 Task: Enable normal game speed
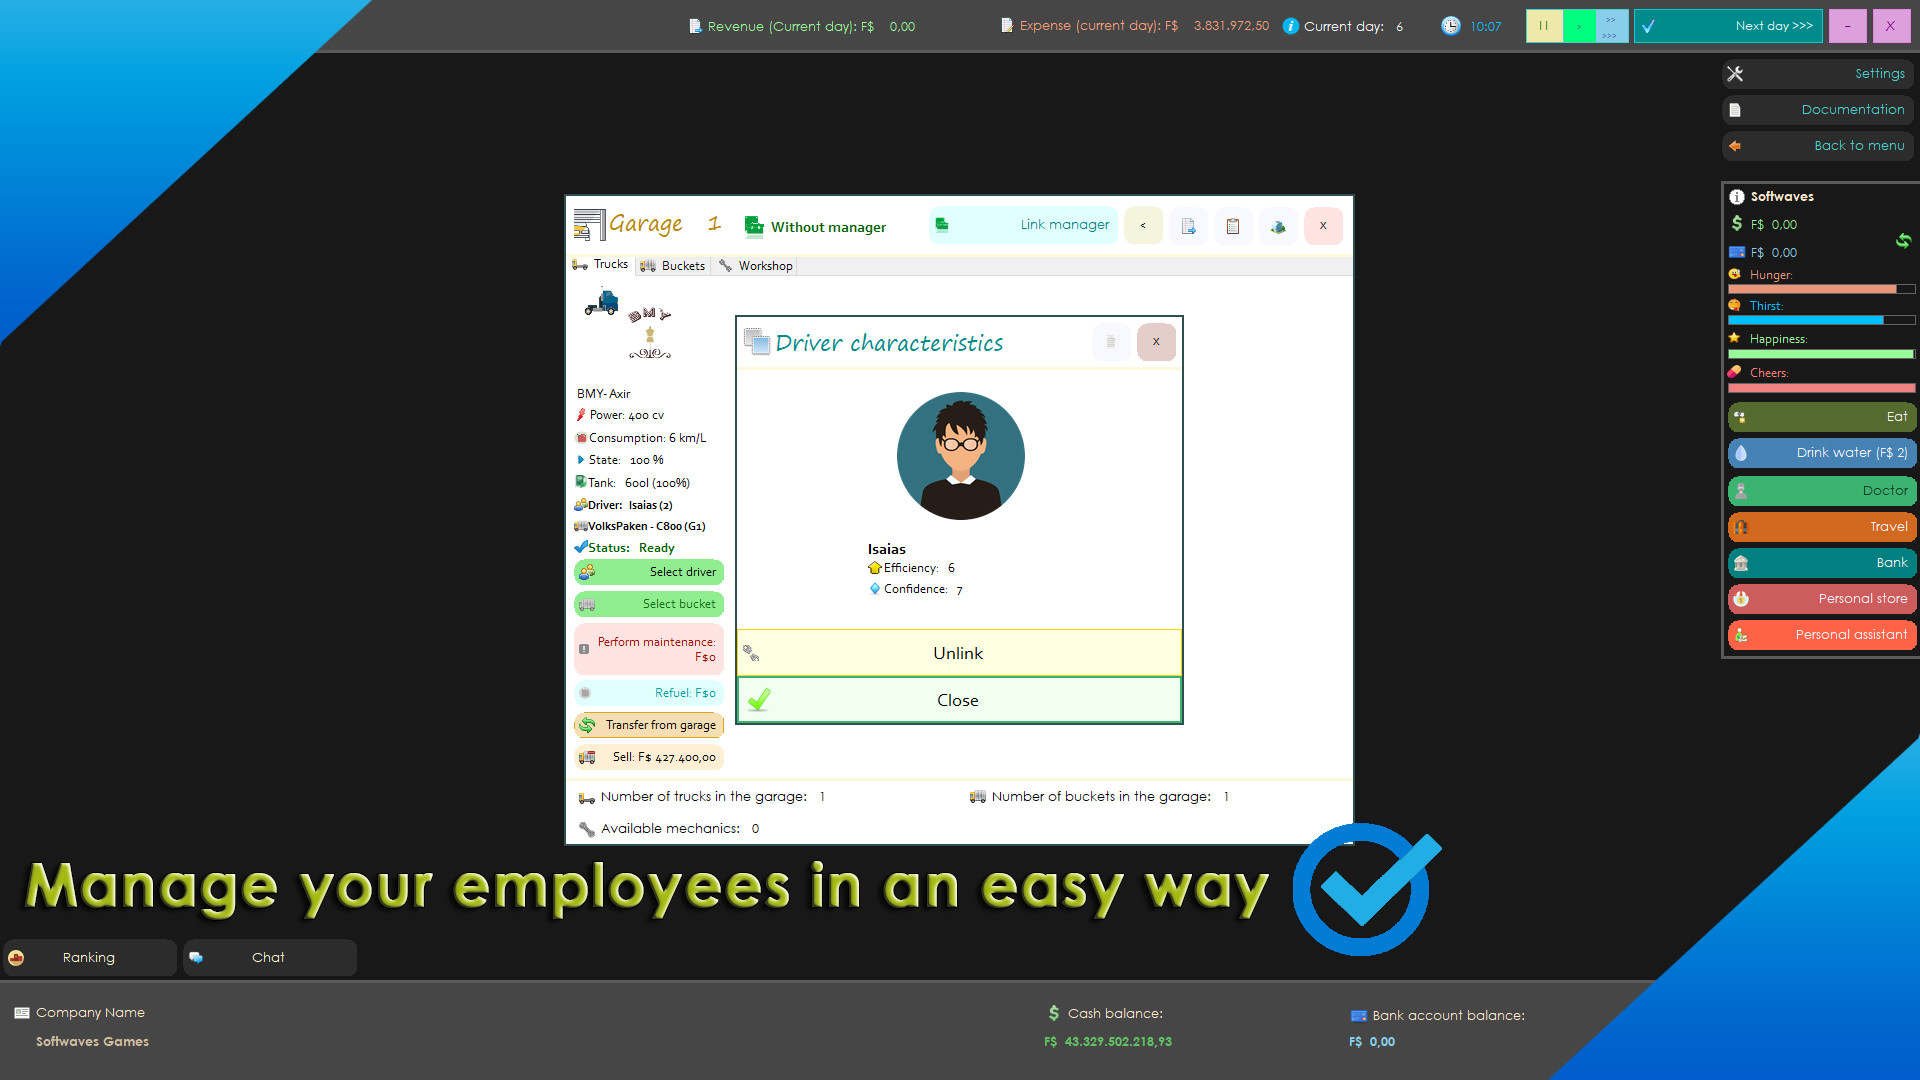tap(1577, 26)
